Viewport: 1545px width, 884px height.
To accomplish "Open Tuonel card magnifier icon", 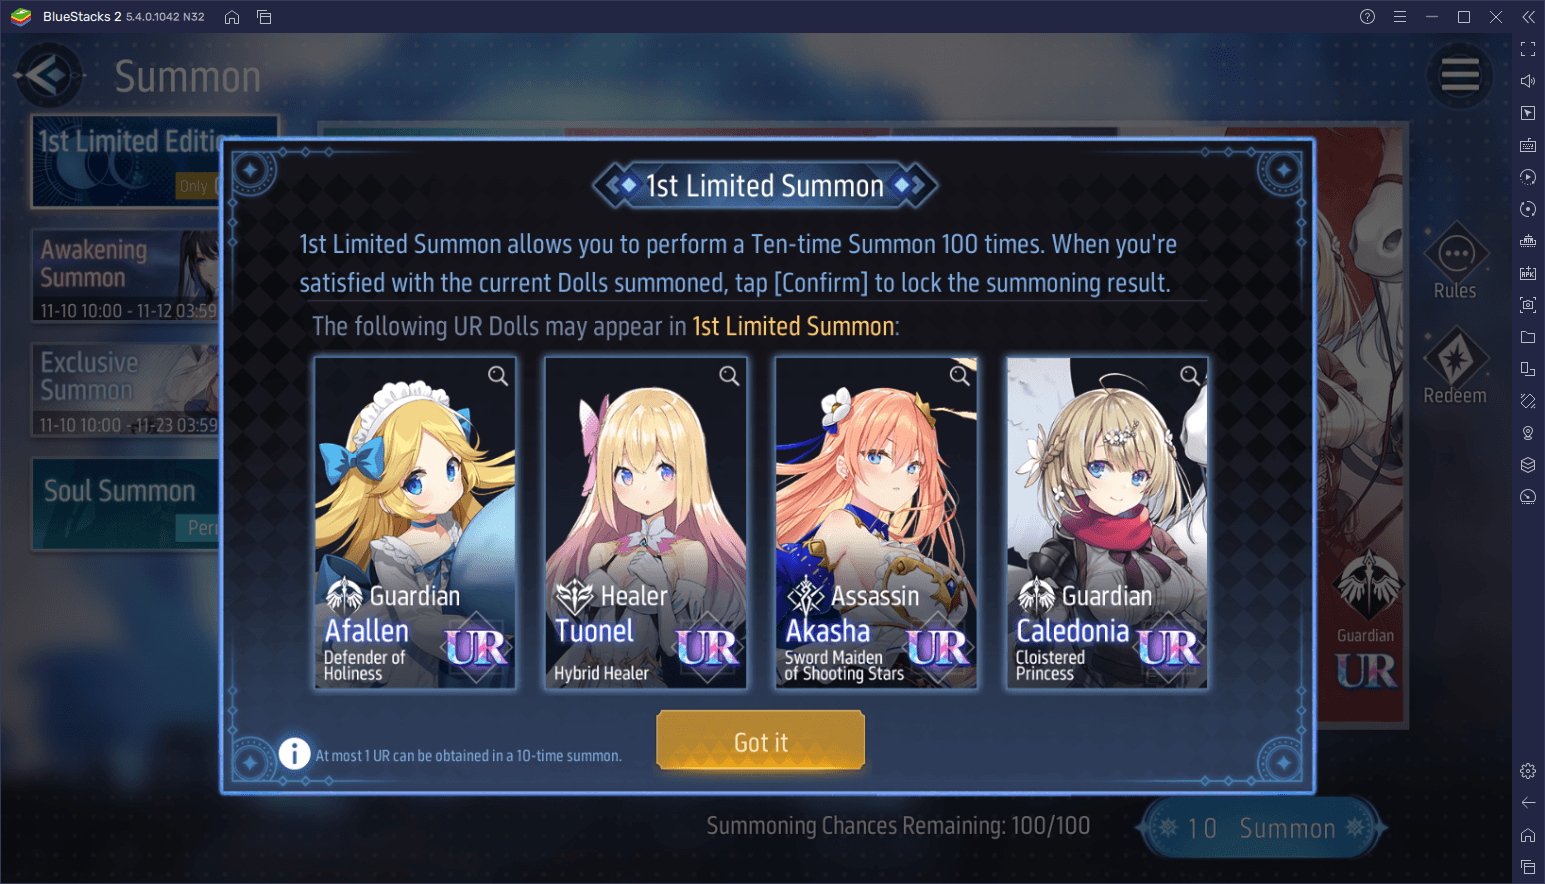I will pyautogui.click(x=729, y=376).
